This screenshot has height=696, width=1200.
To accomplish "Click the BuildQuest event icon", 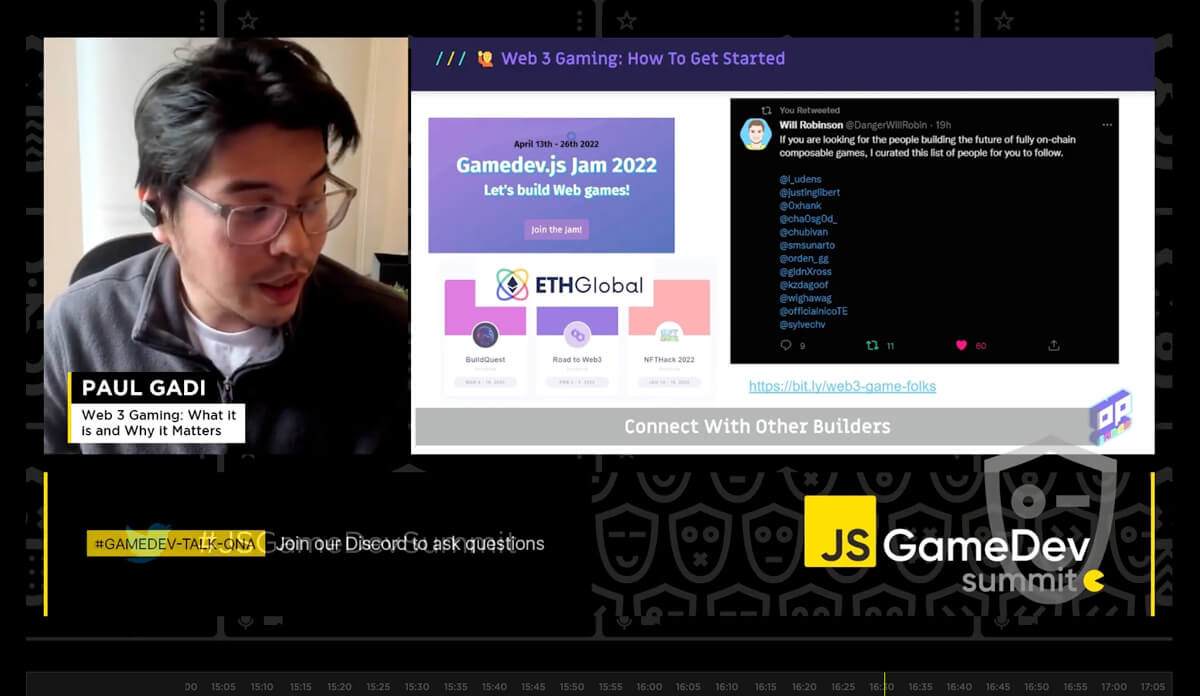I will [485, 335].
